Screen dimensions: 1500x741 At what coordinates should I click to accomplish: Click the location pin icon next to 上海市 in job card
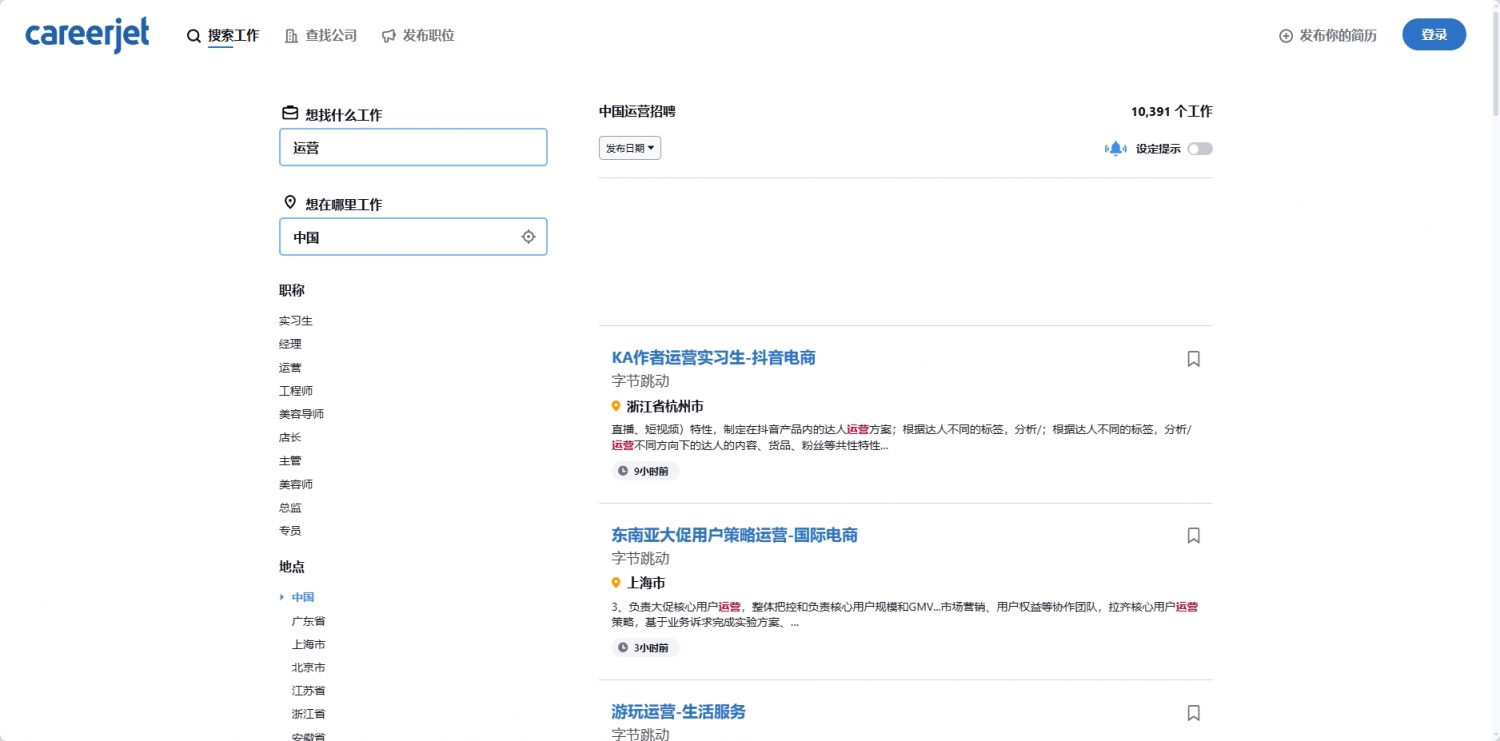coord(616,583)
